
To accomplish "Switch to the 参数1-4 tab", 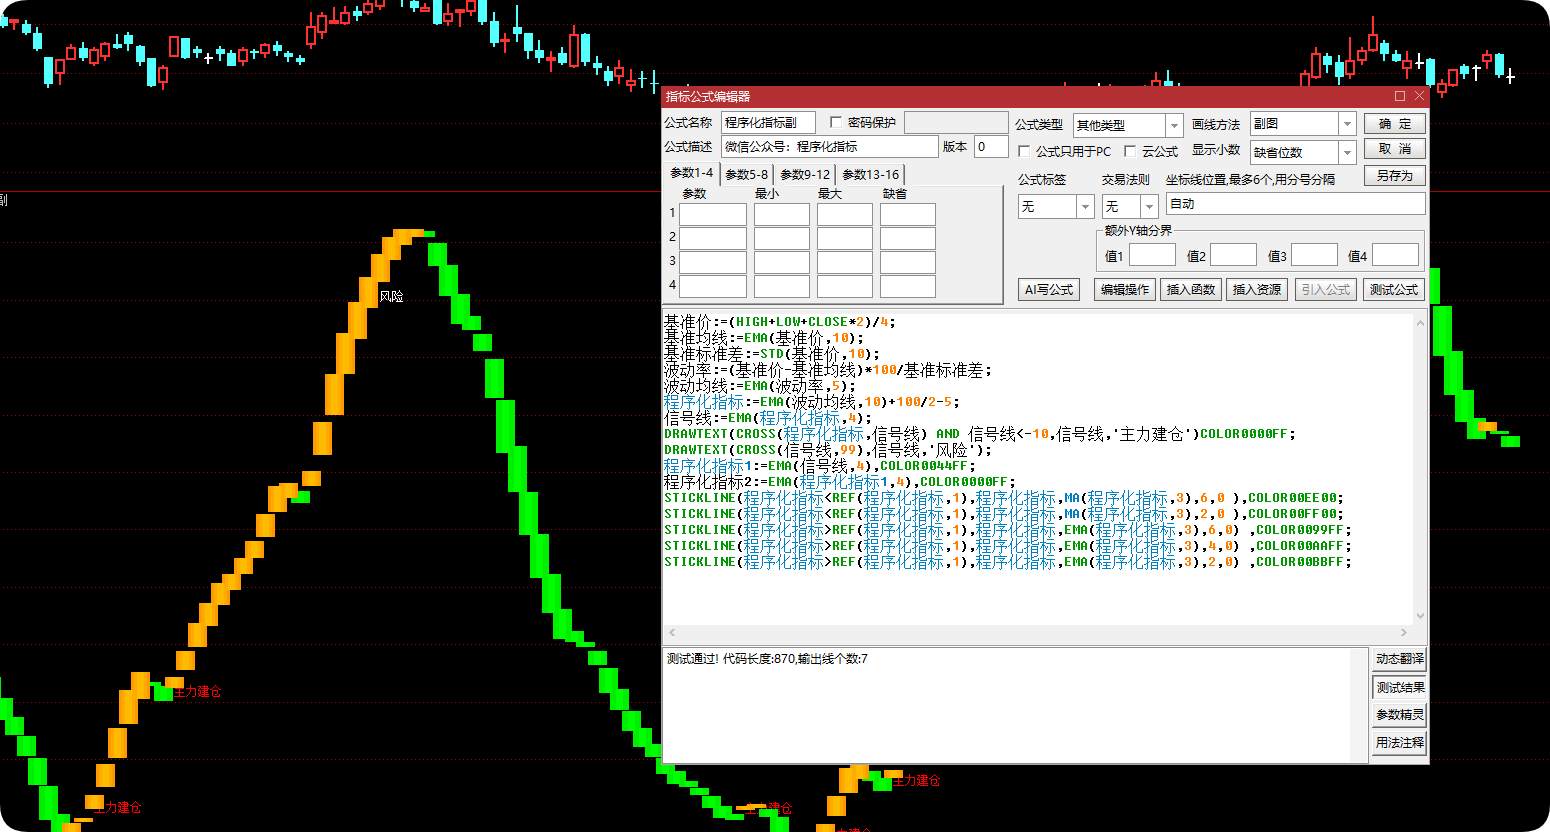I will point(692,173).
